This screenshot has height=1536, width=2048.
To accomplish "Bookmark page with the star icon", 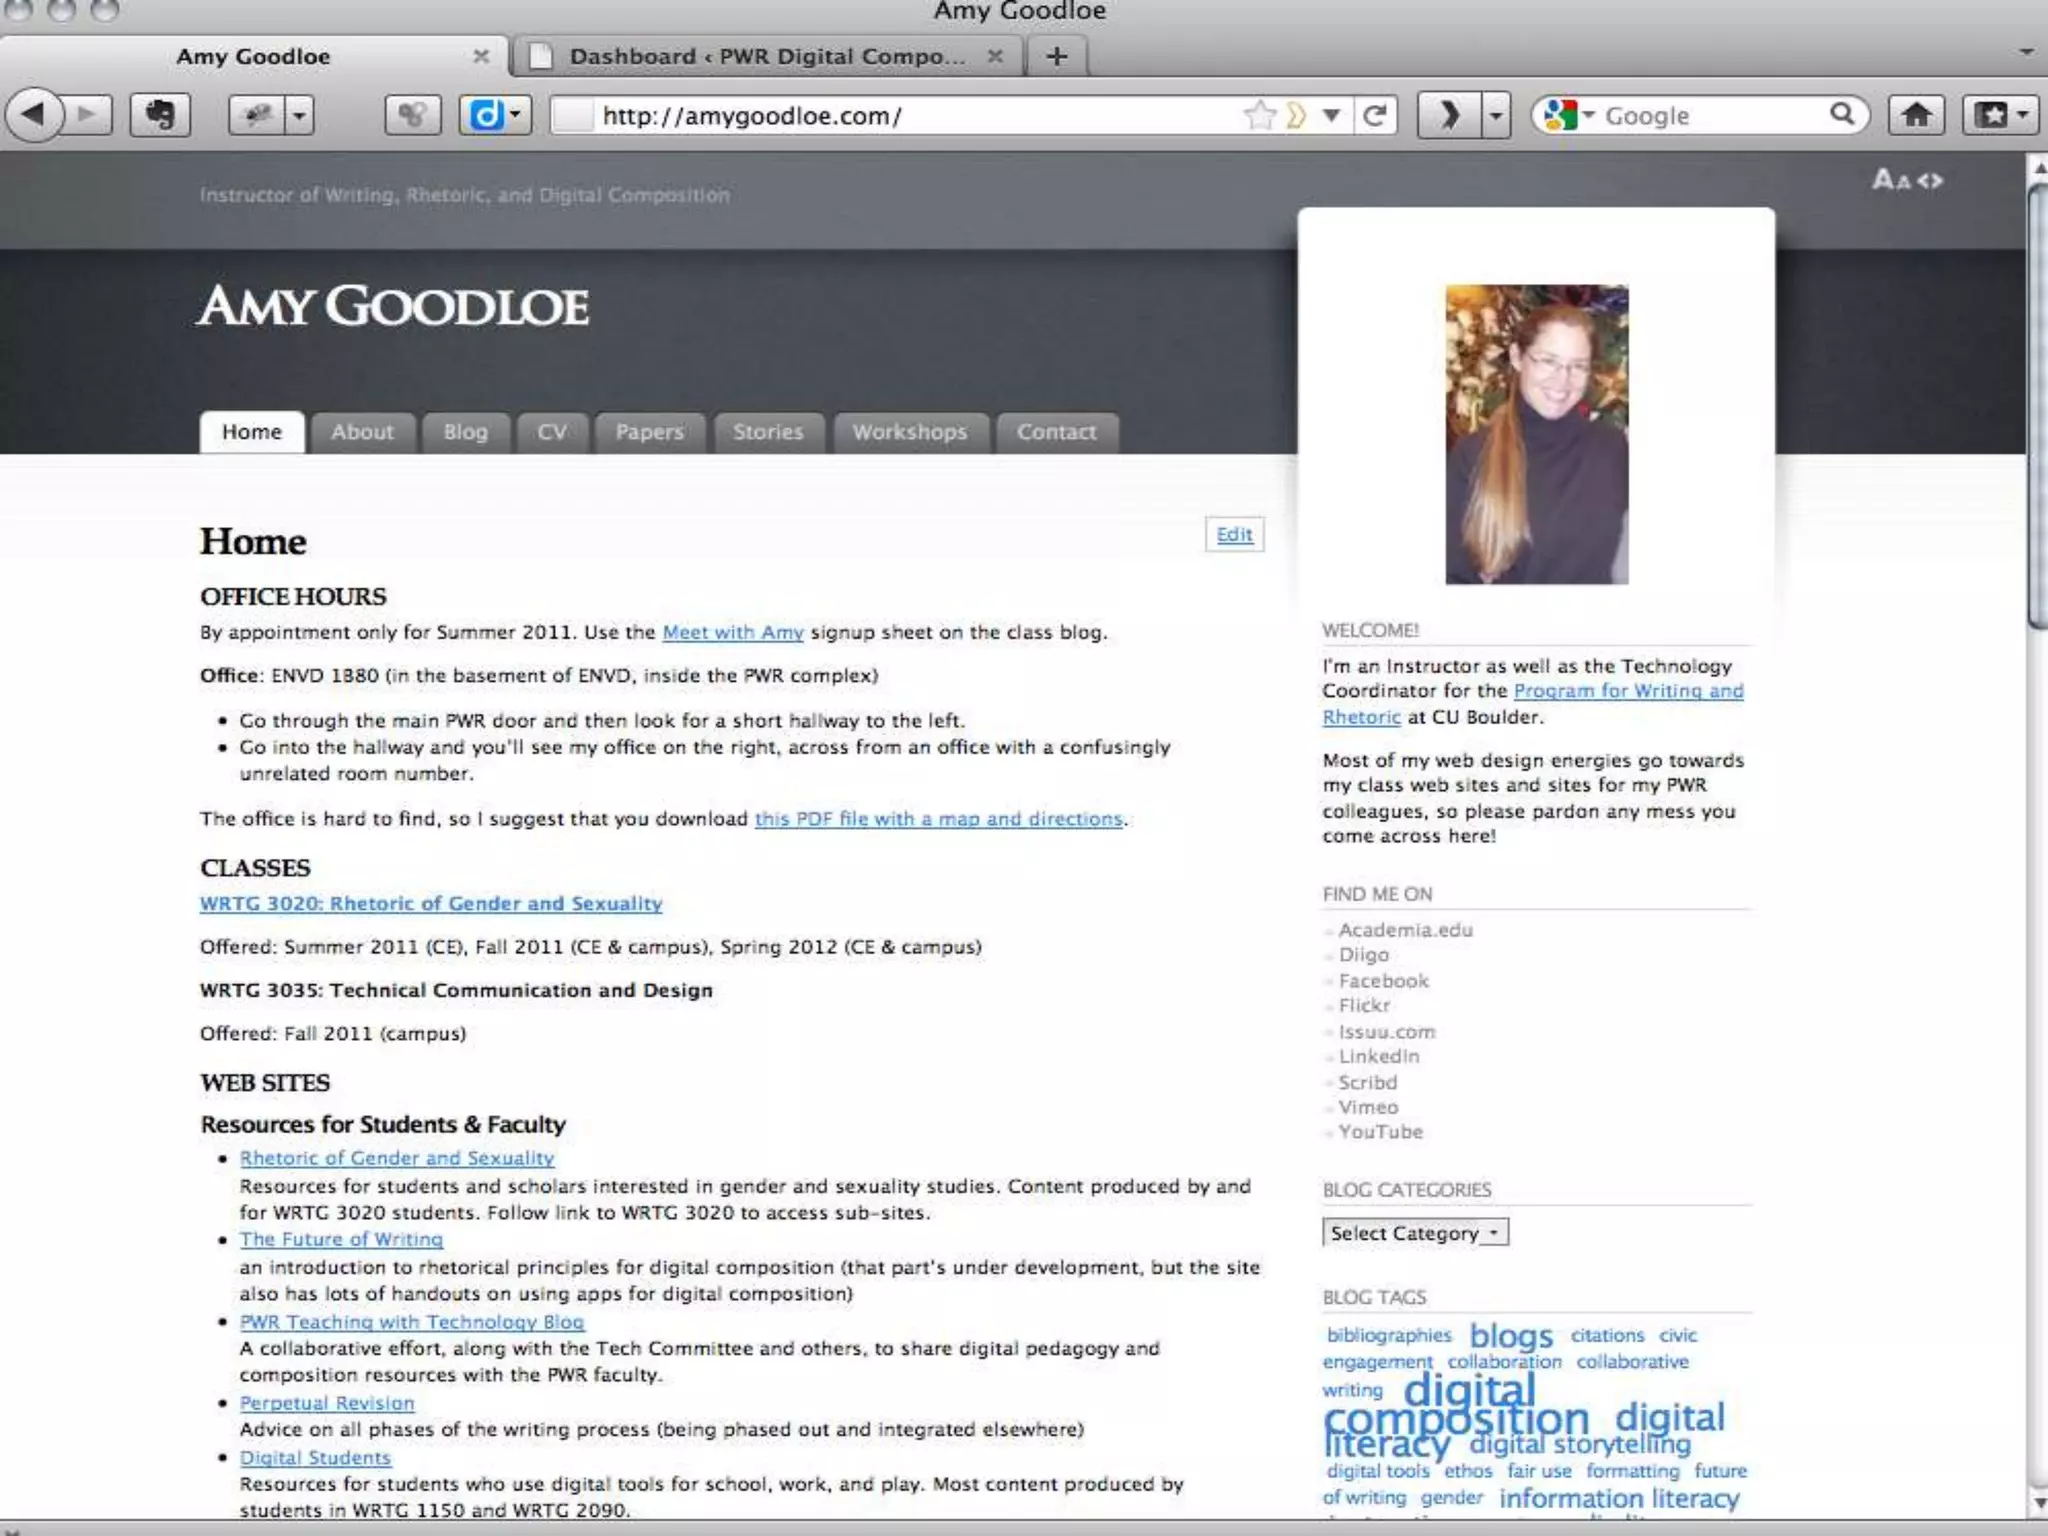I will (1259, 116).
